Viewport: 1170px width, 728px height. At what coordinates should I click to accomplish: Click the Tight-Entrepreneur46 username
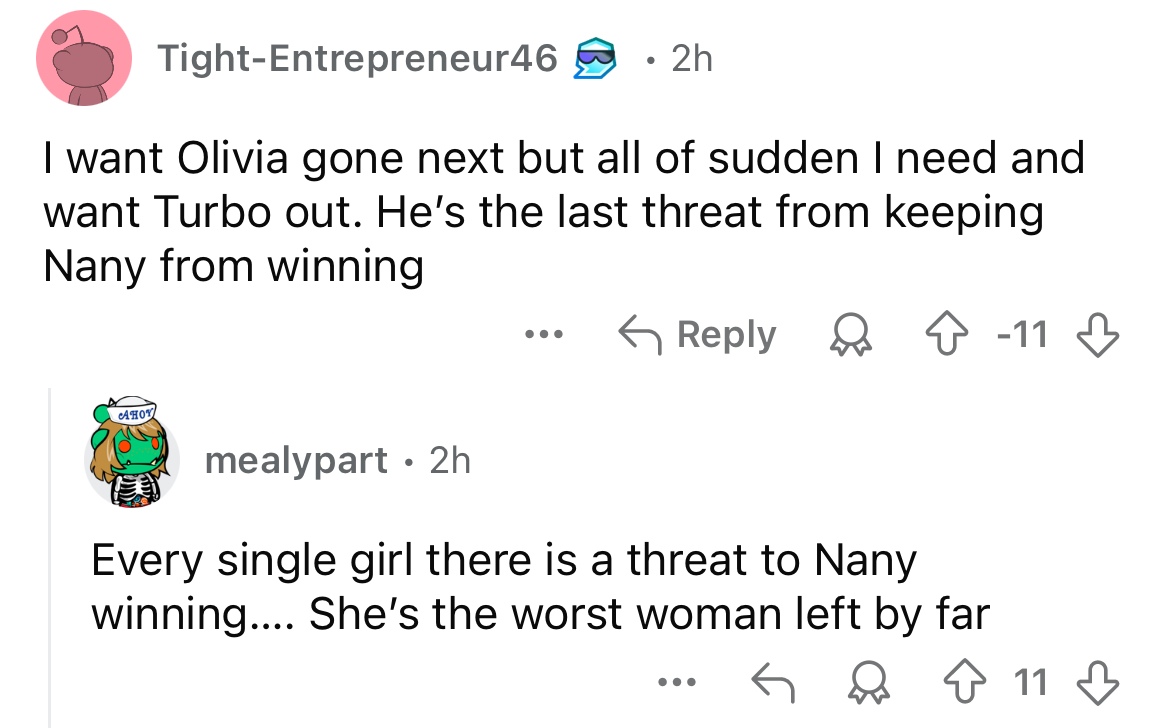point(357,58)
